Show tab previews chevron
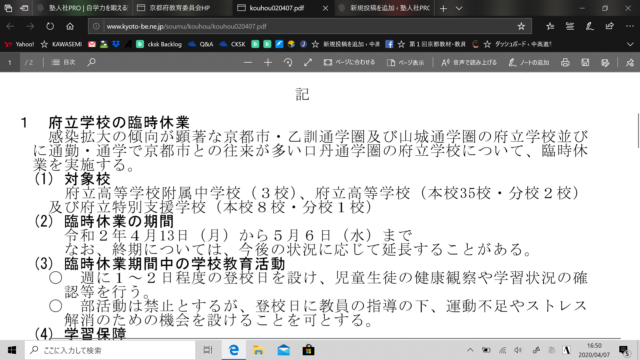The height and width of the screenshot is (360, 640). coord(459,8)
